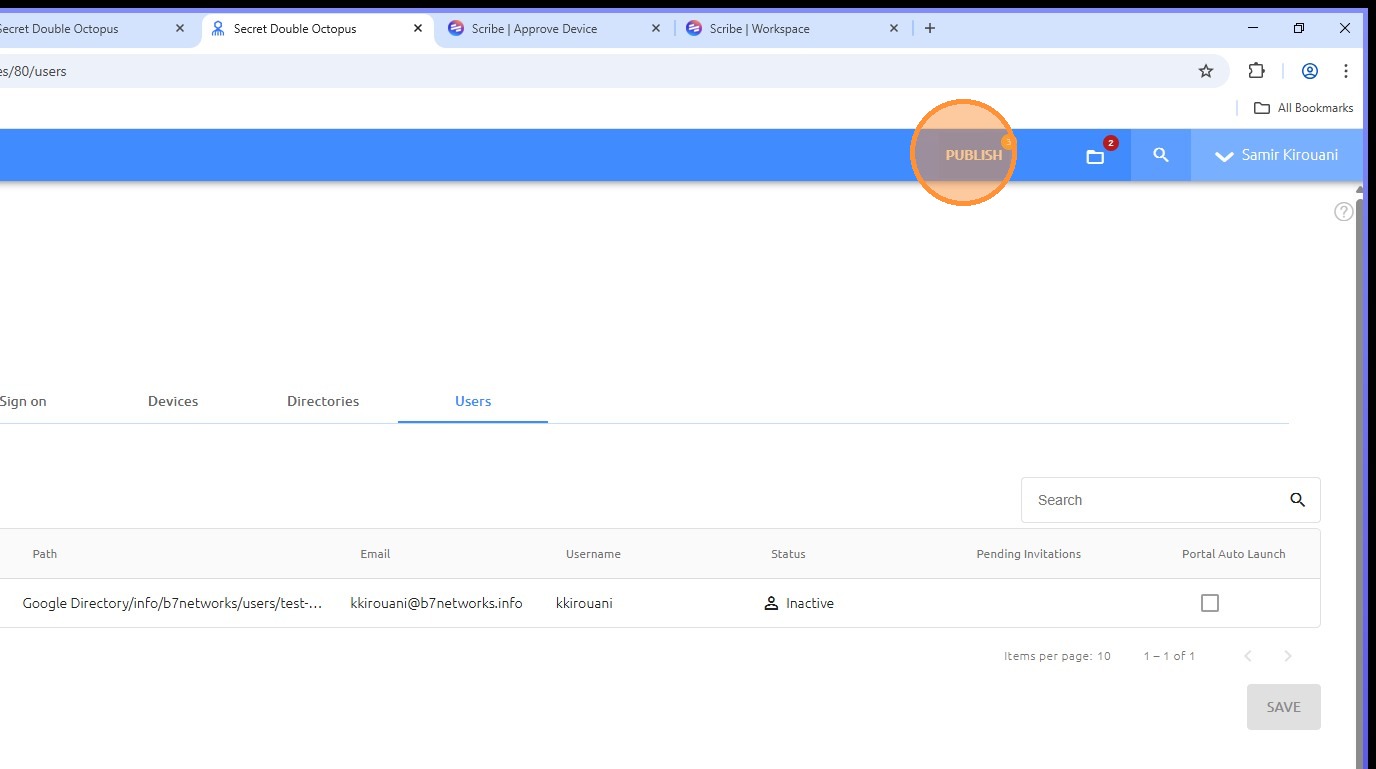Click the help question mark icon

[1344, 212]
